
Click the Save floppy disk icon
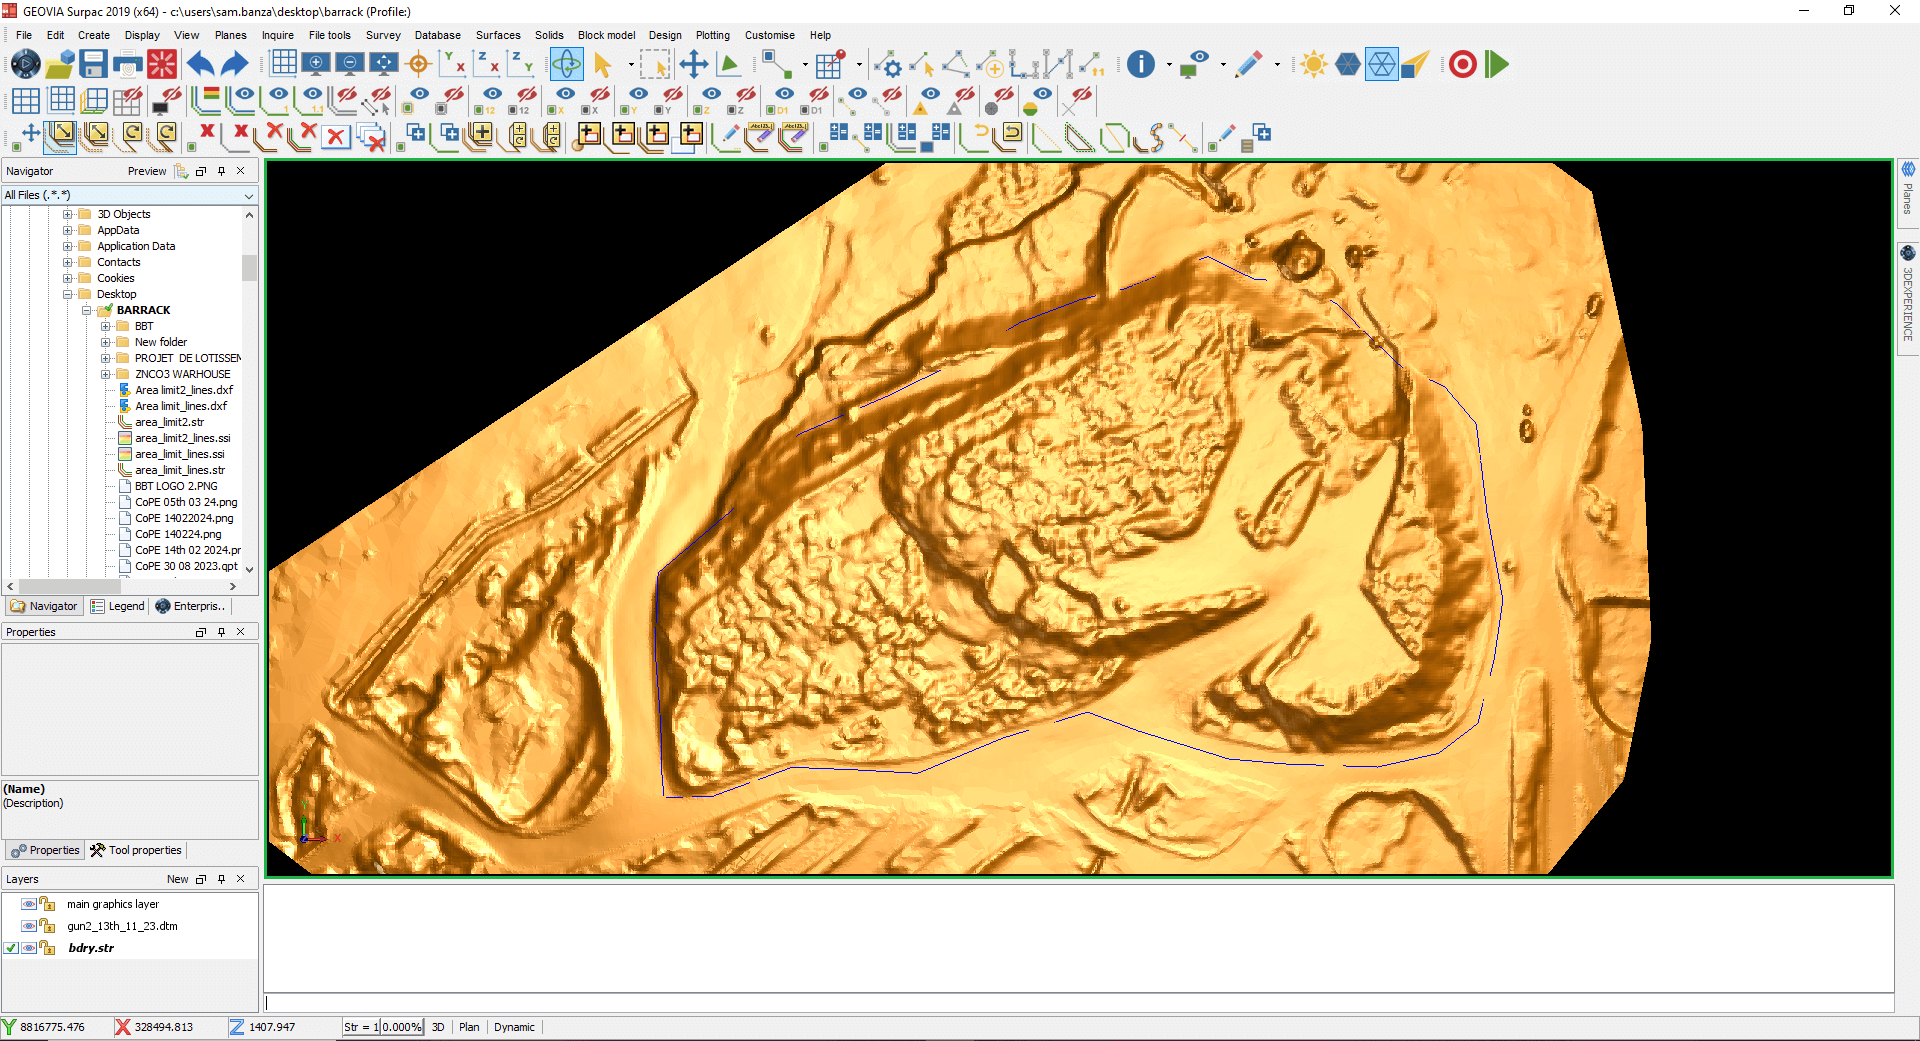pos(93,65)
